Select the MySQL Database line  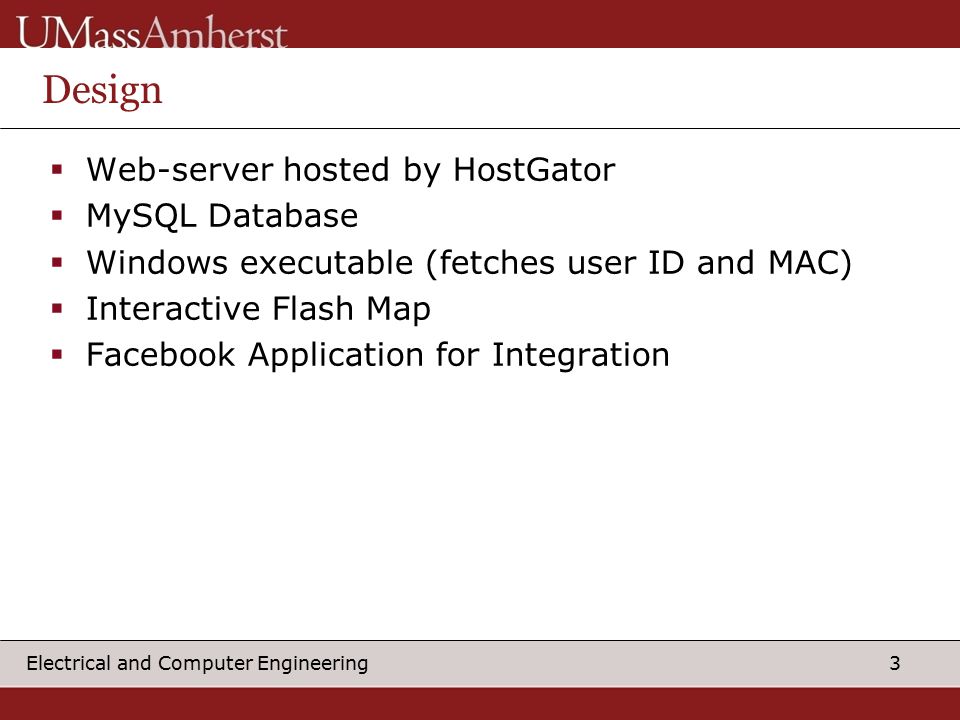click(x=222, y=216)
